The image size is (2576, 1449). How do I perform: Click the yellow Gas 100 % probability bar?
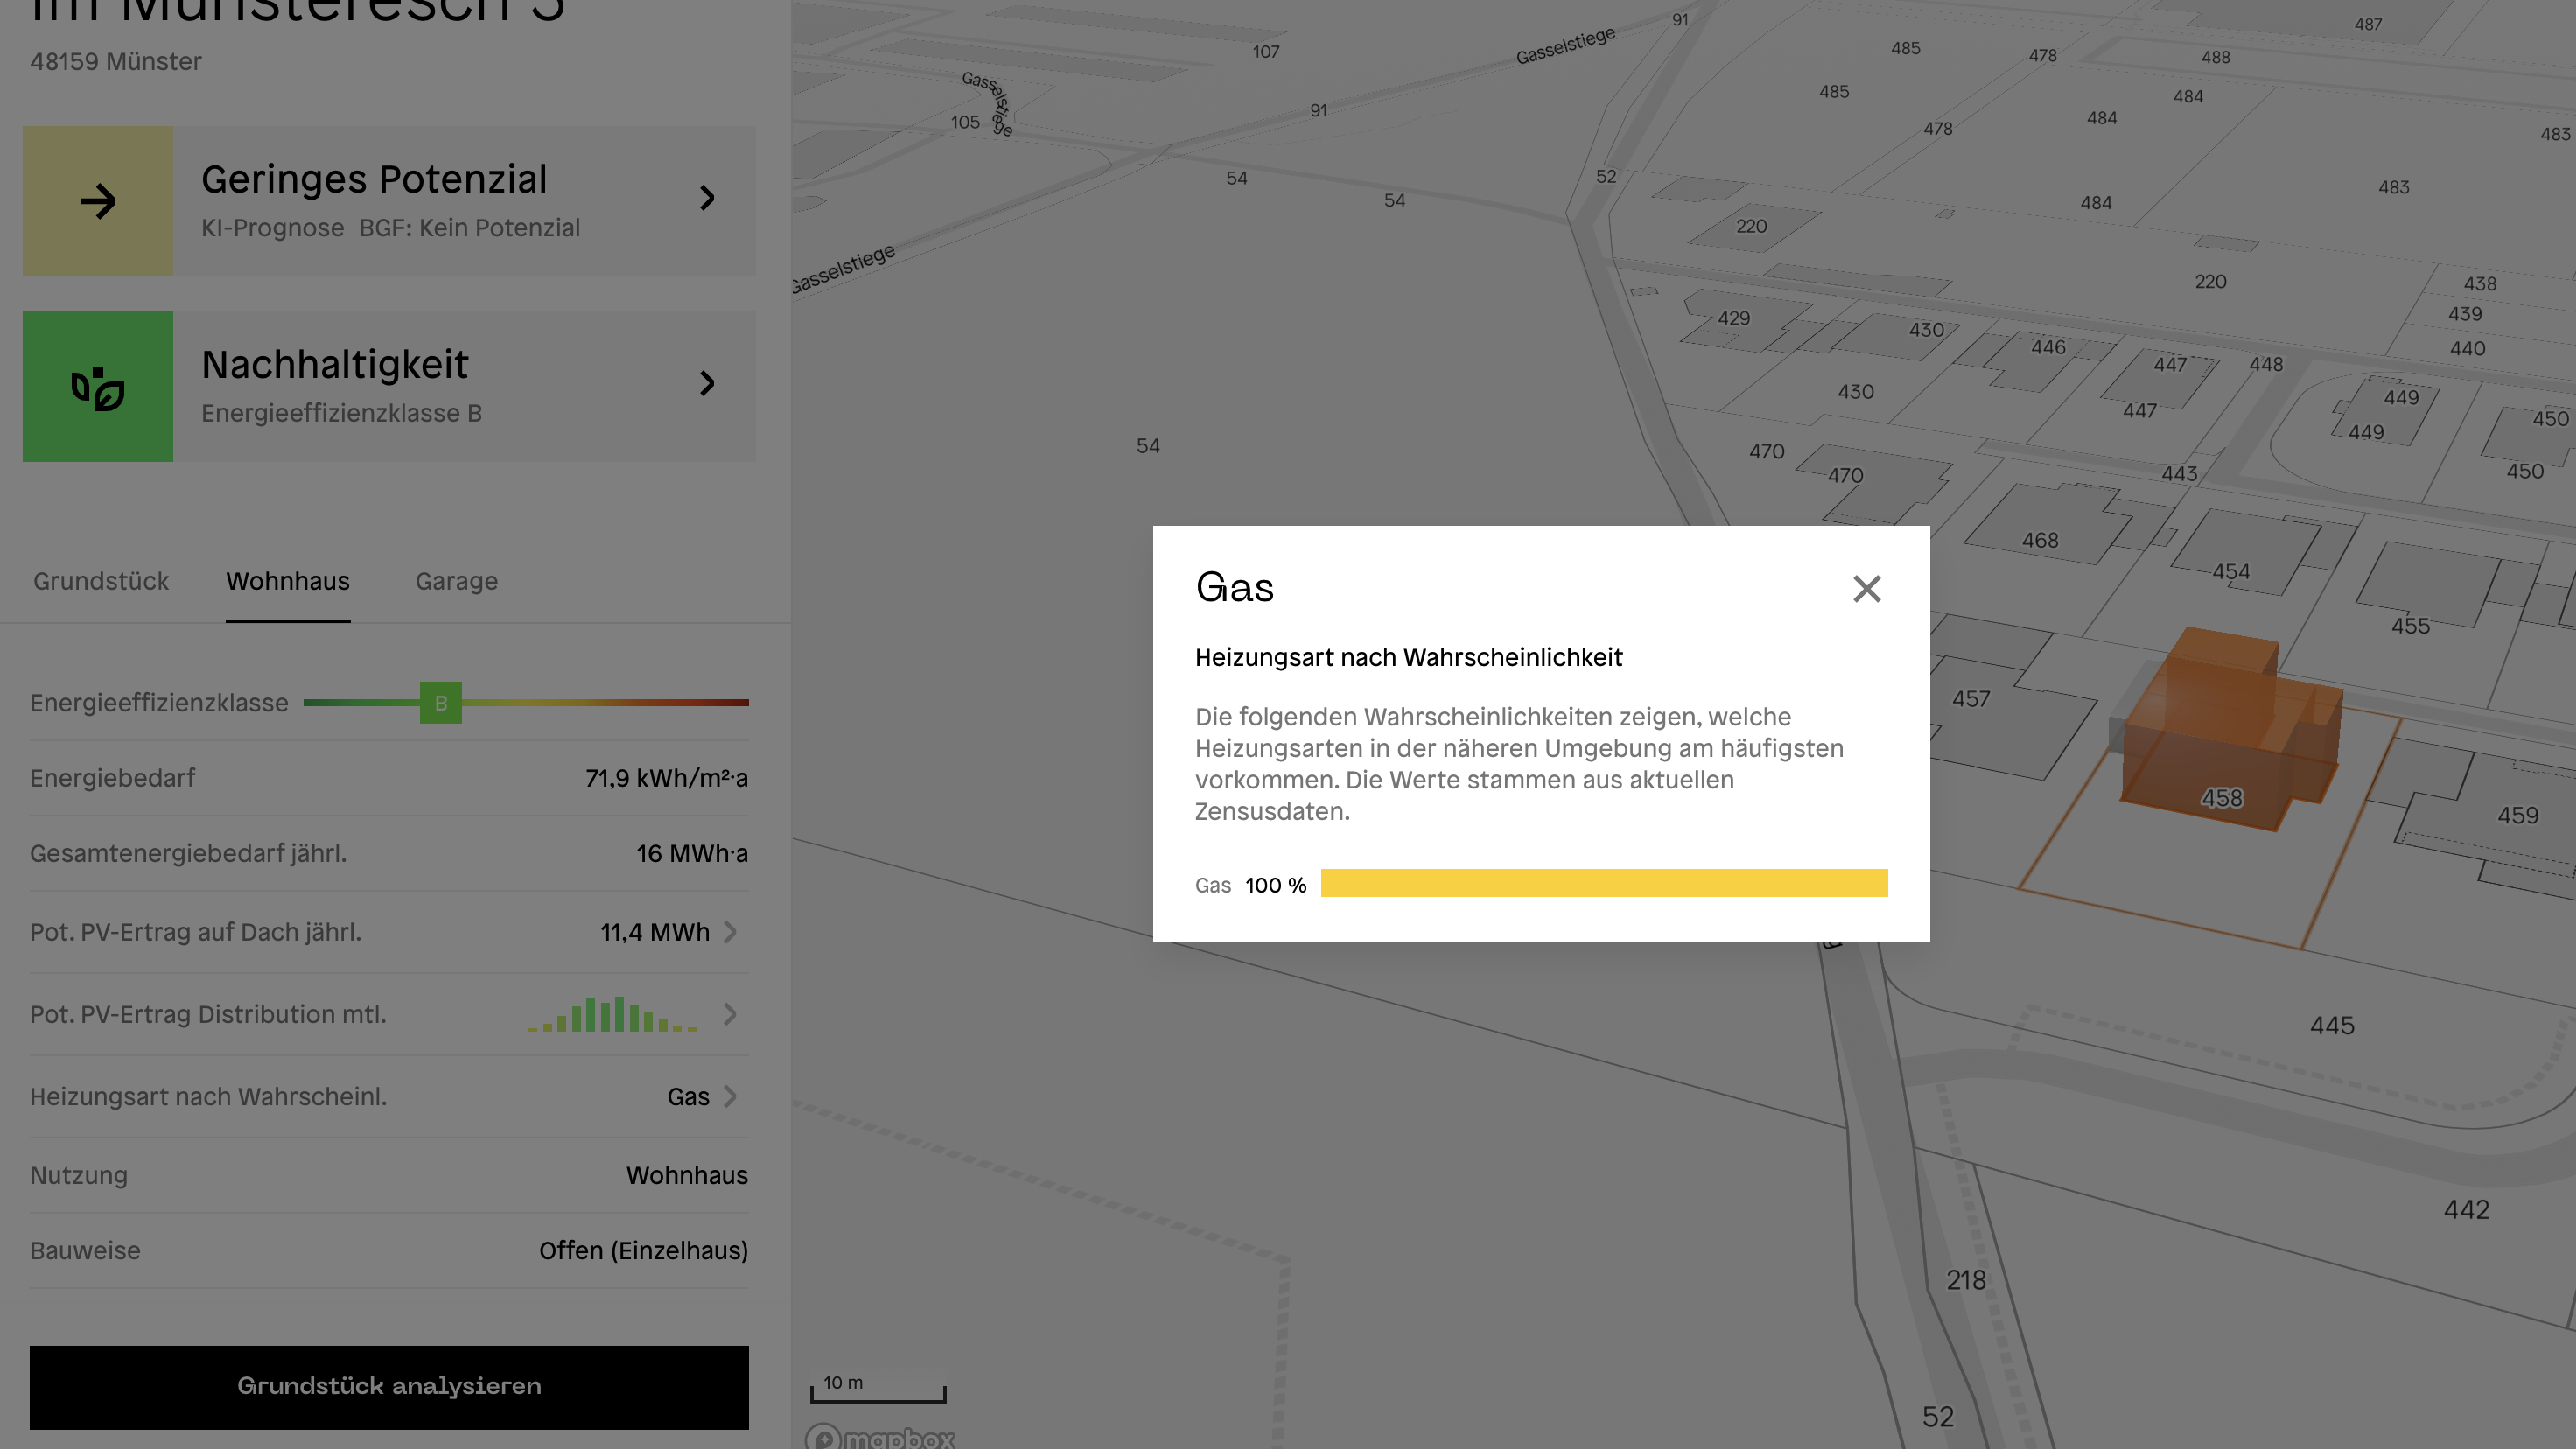pos(1603,883)
